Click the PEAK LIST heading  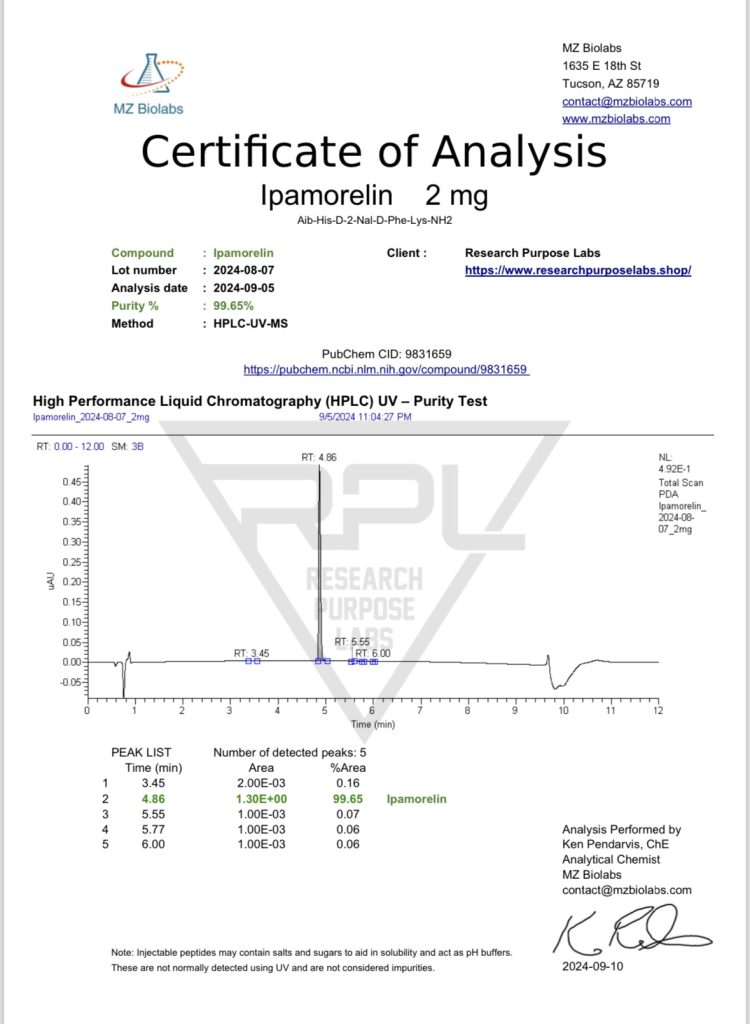pyautogui.click(x=141, y=752)
